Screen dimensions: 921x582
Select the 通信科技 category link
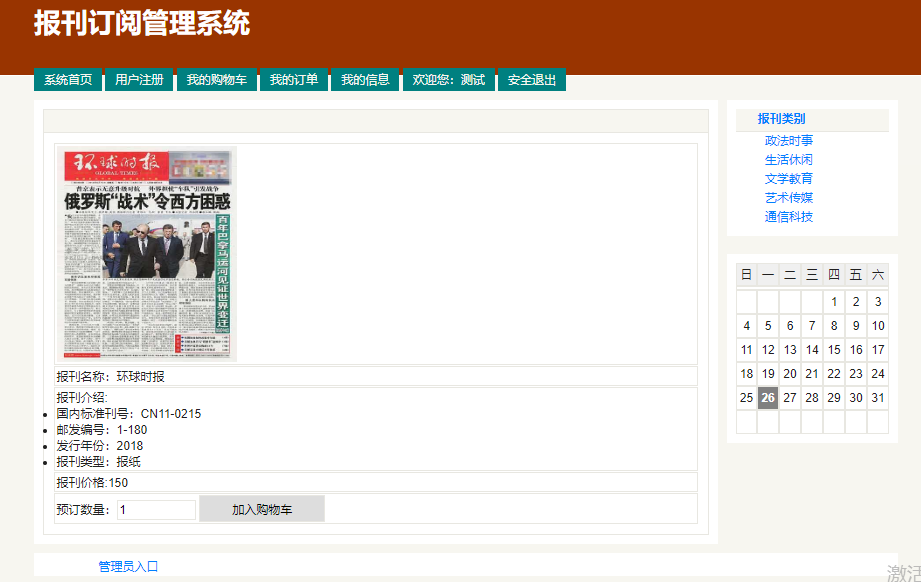789,217
